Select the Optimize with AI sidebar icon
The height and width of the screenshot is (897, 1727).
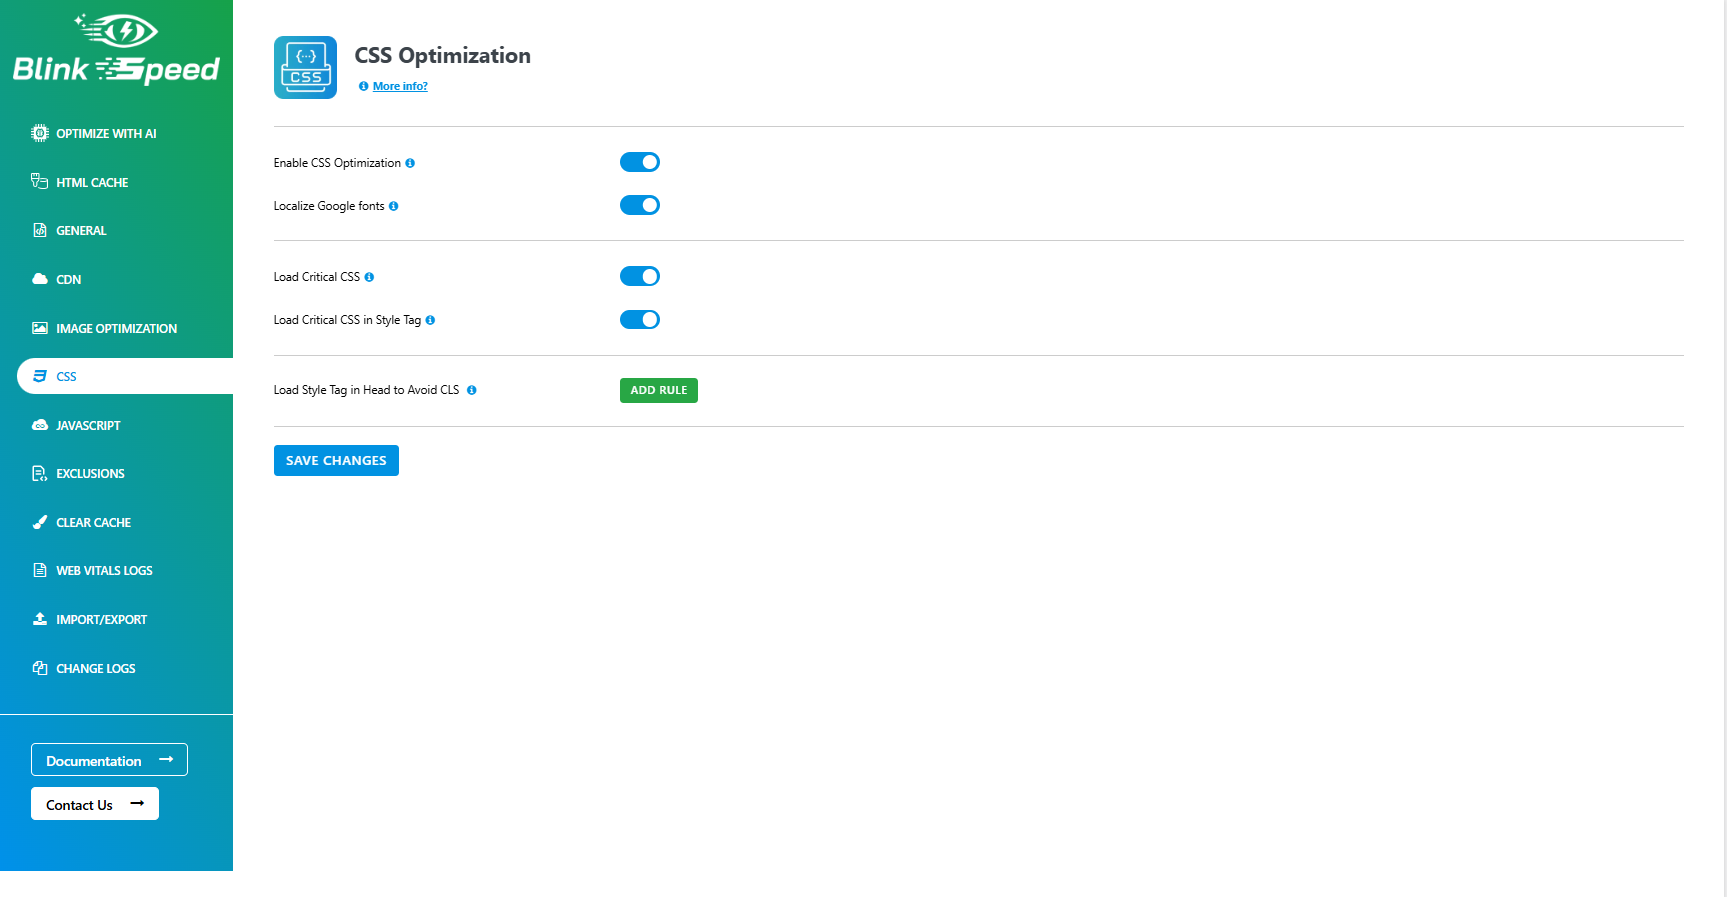click(x=39, y=133)
